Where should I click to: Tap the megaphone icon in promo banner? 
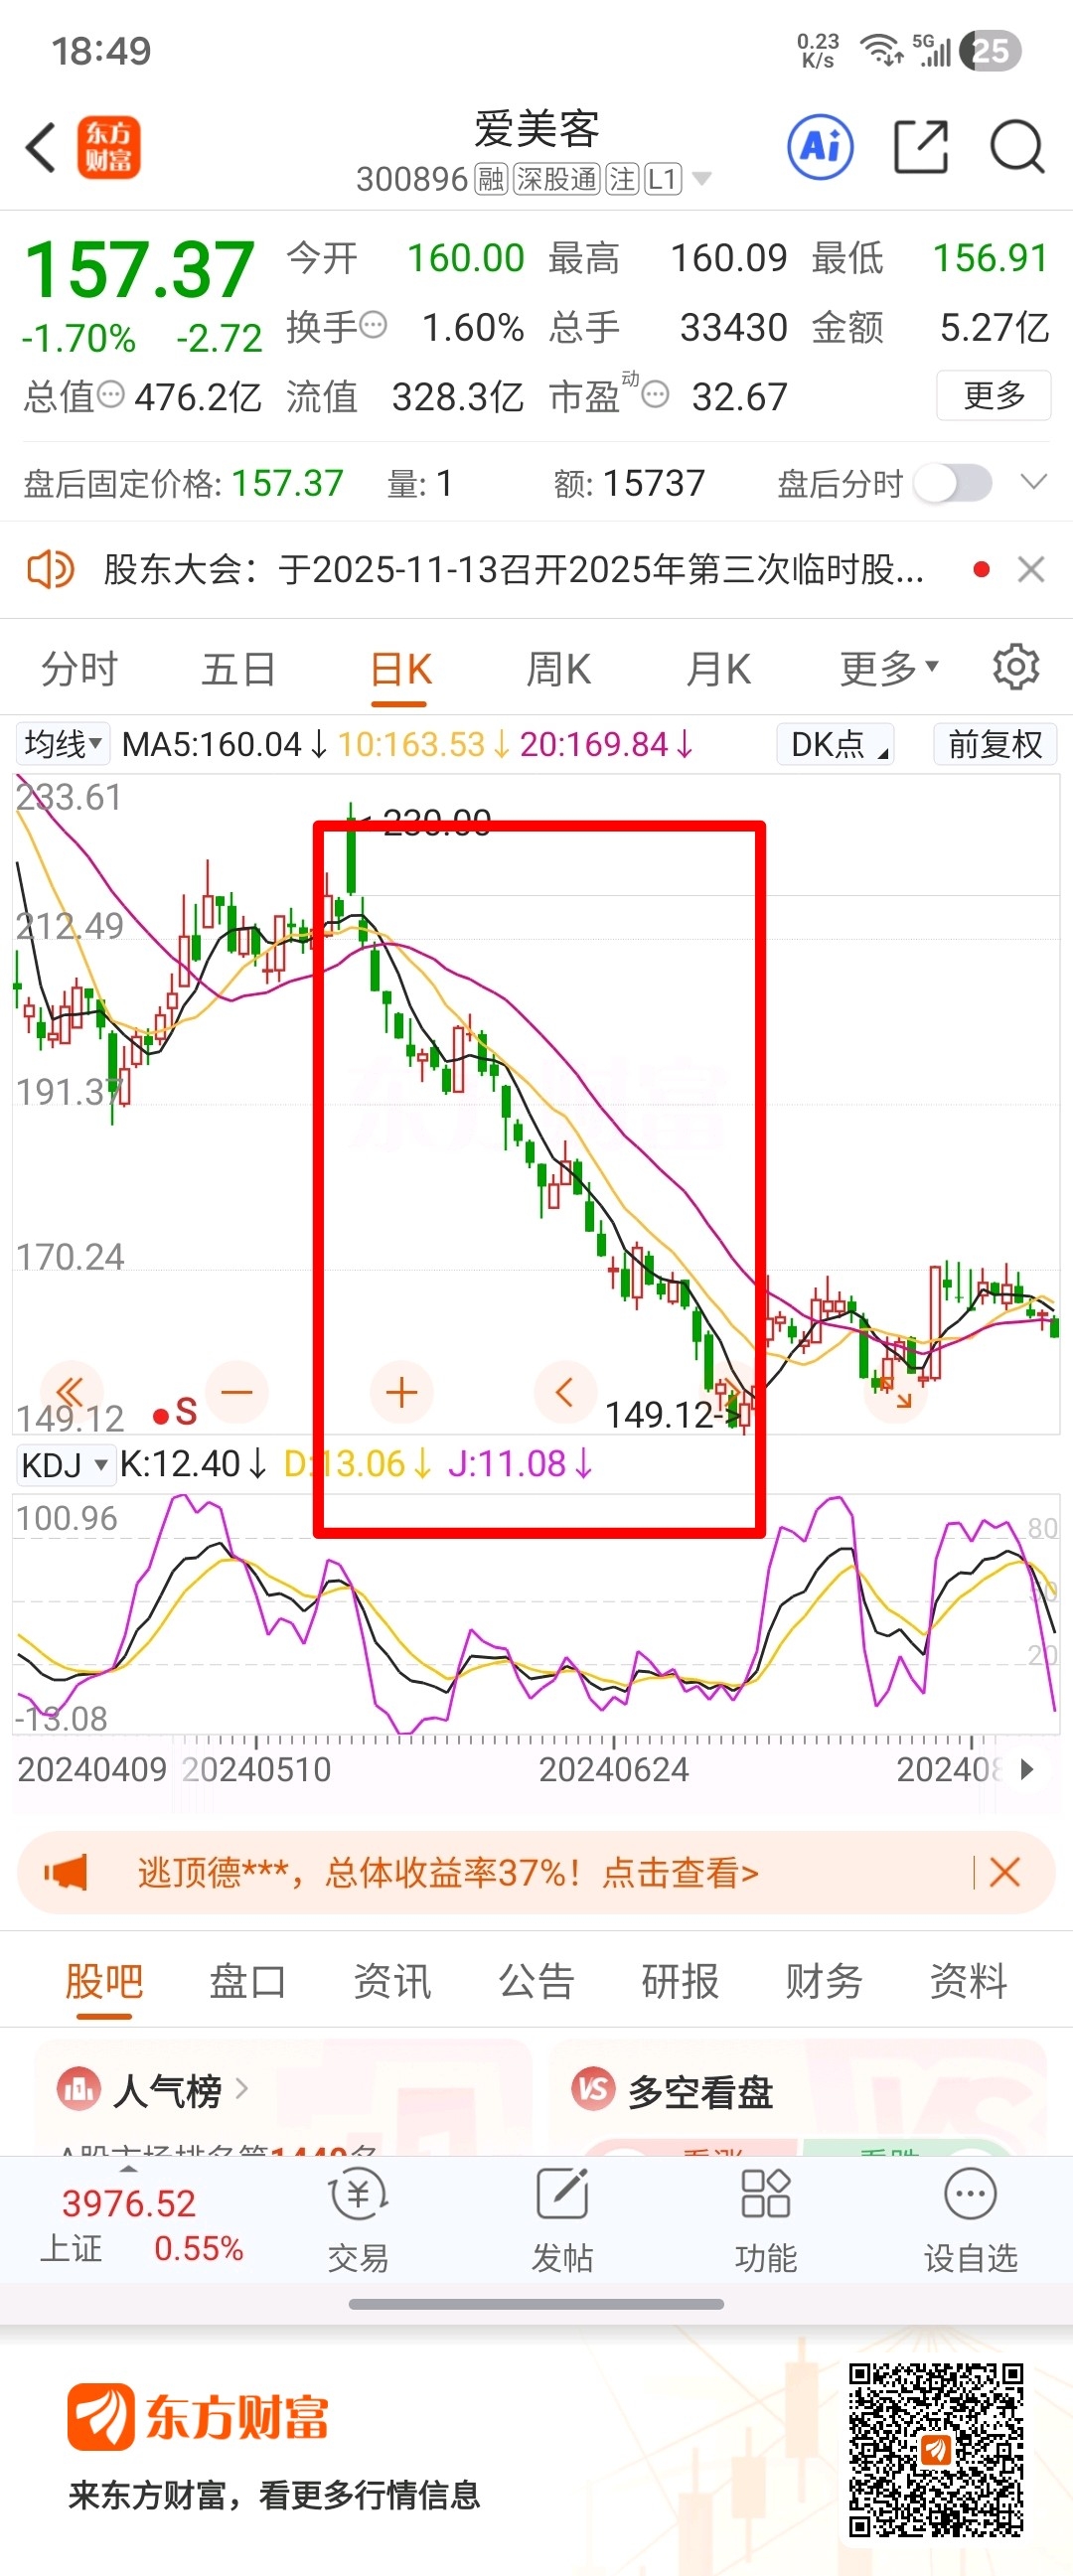tap(66, 1872)
